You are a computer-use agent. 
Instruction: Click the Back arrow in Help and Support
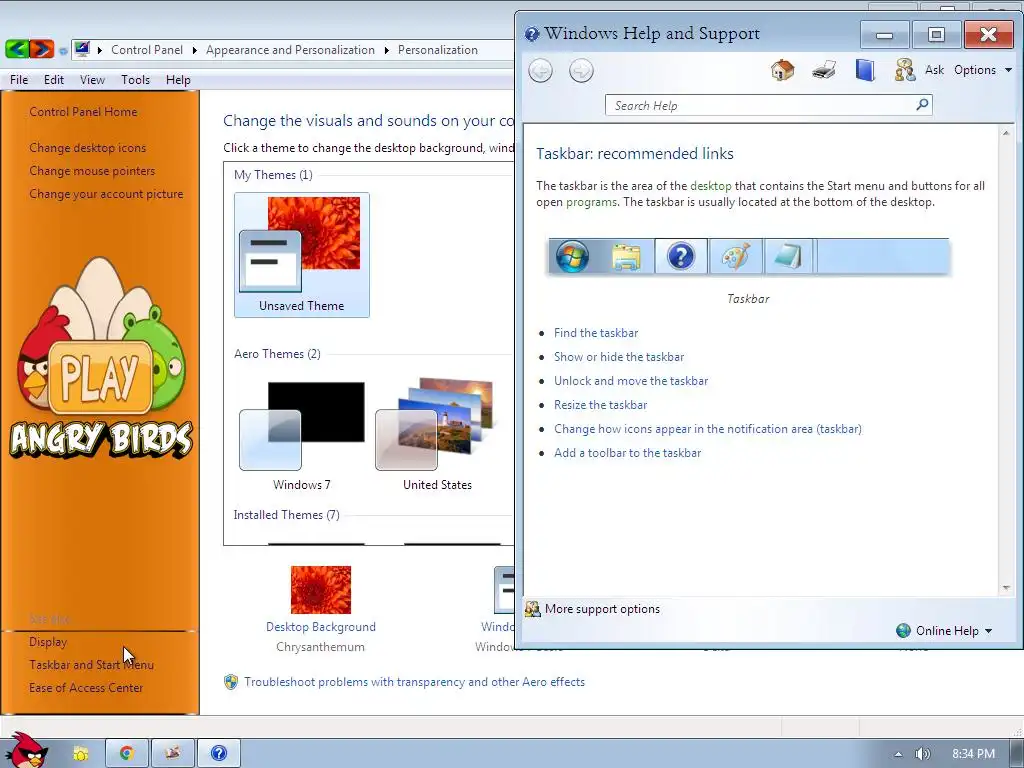point(540,71)
